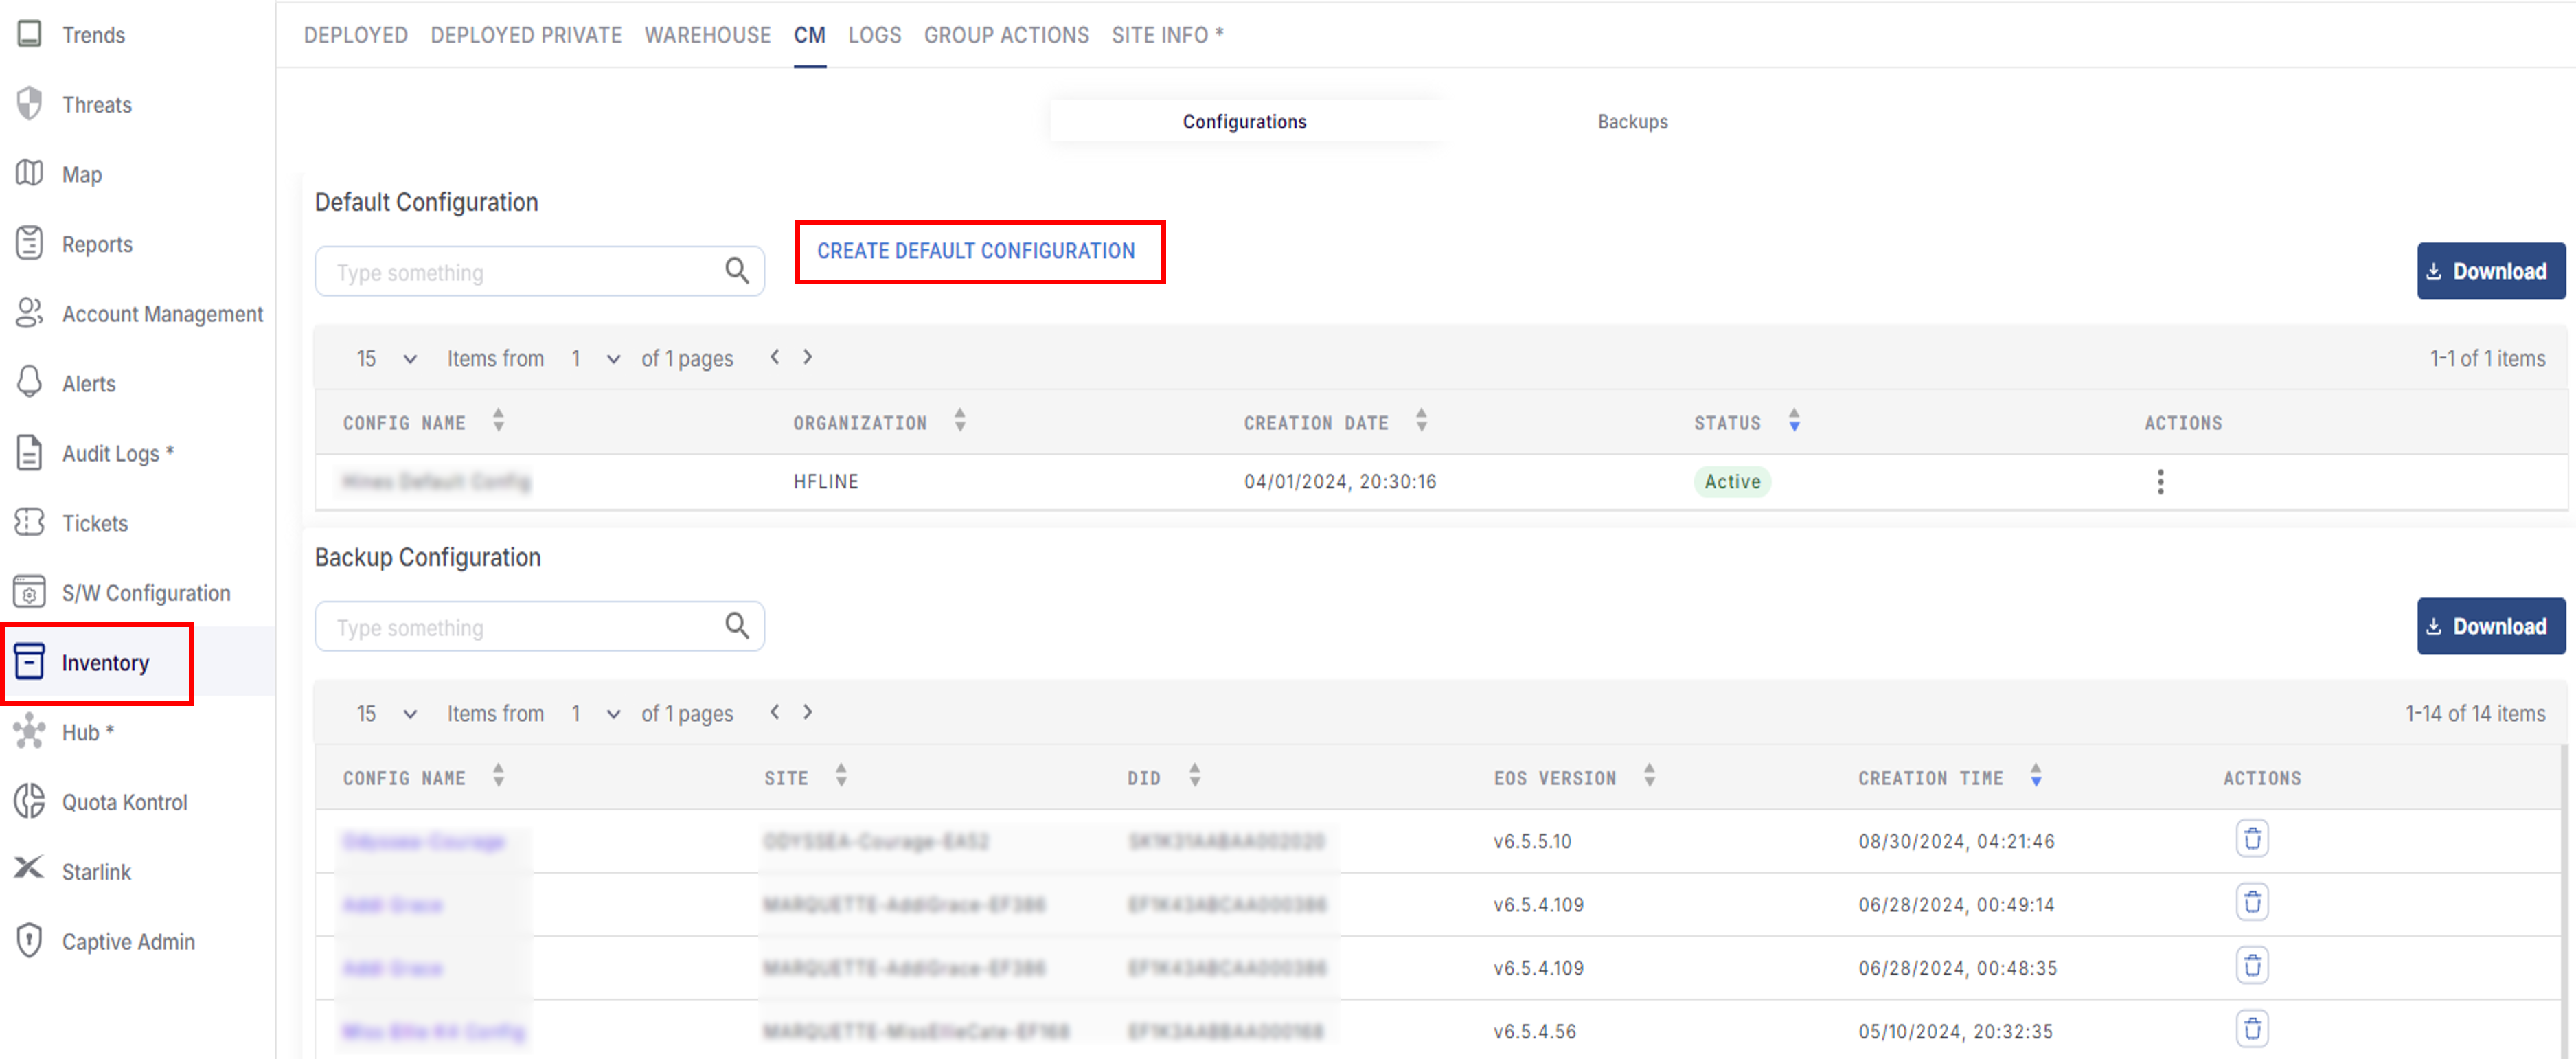Switch to the Warehouse tab
The height and width of the screenshot is (1059, 2576).
point(707,35)
